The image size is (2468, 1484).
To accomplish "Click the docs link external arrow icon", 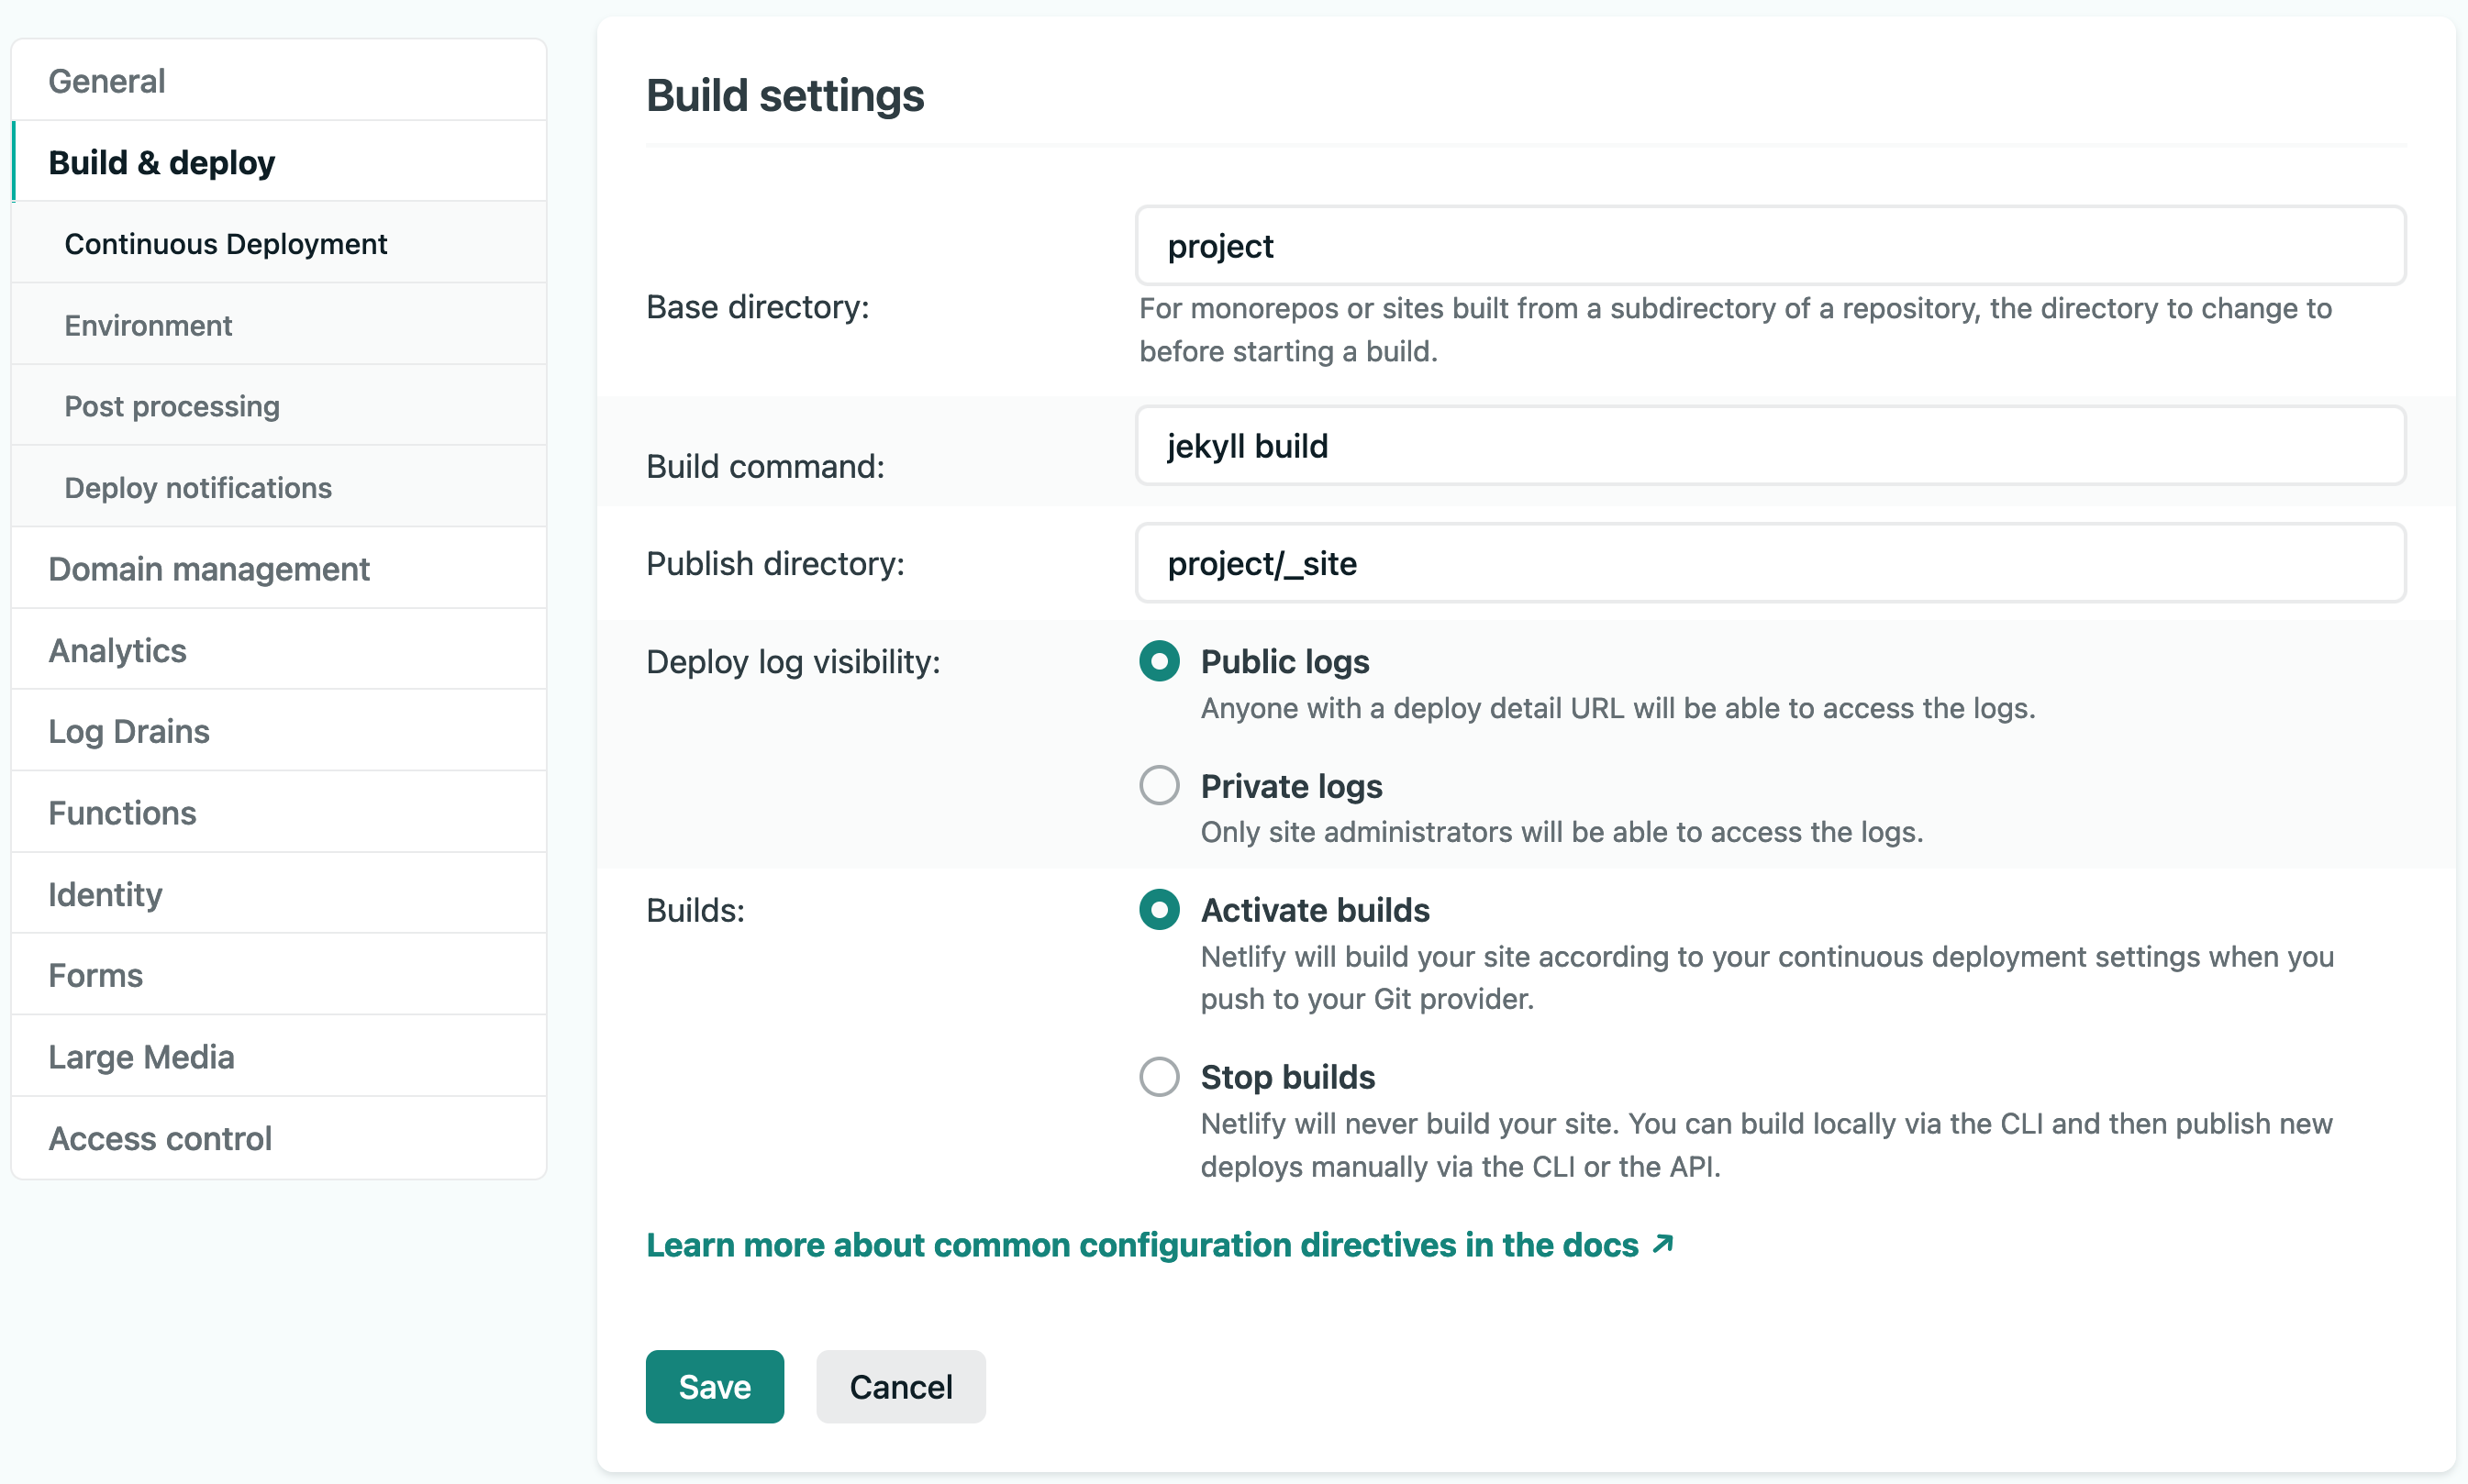I will (1662, 1244).
